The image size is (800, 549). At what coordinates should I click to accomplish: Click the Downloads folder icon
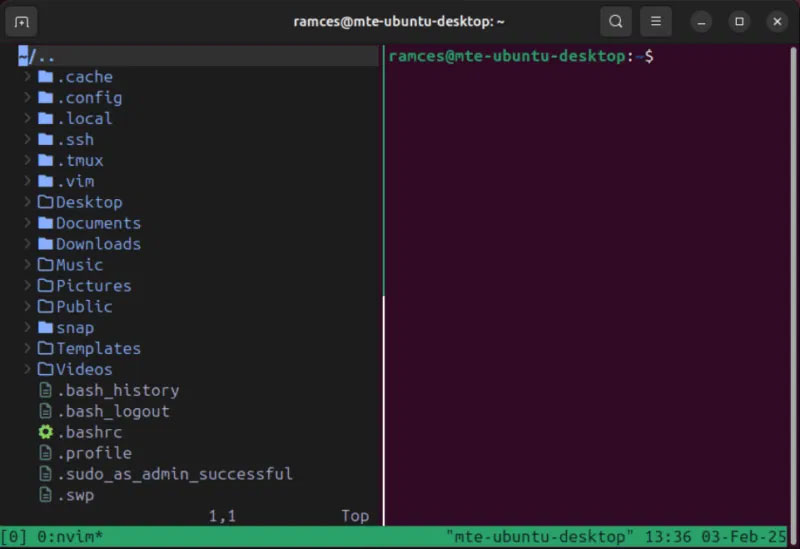click(45, 244)
